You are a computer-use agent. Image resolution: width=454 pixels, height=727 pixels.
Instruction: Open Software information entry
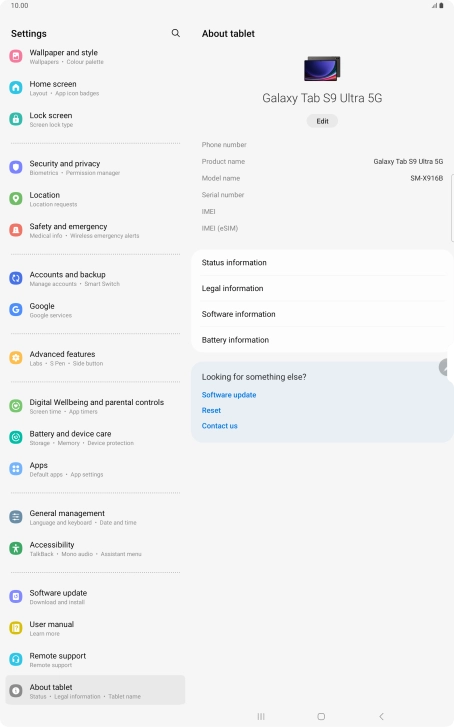pyautogui.click(x=322, y=314)
